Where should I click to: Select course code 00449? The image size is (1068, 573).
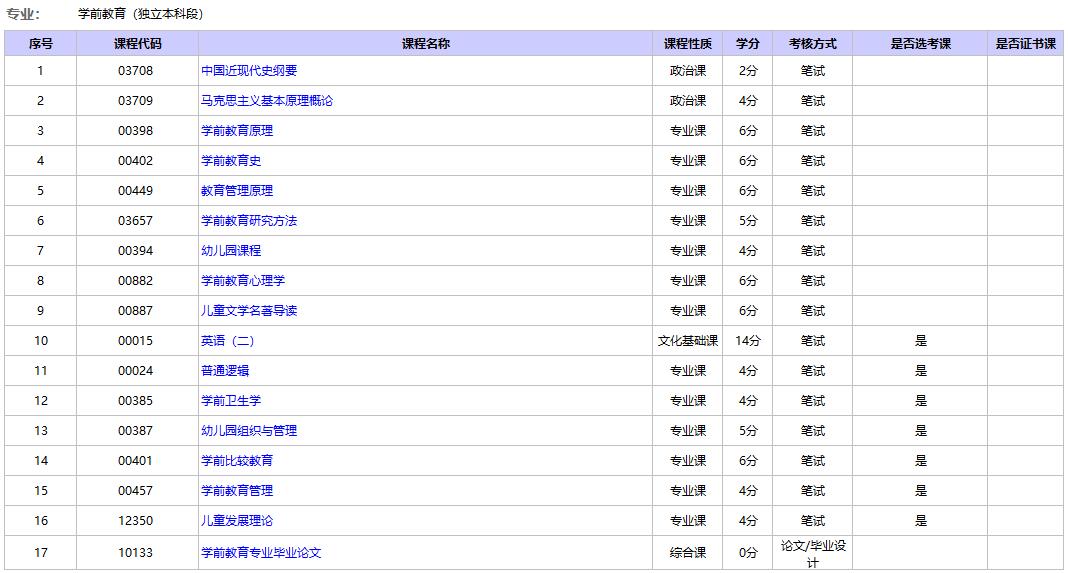point(136,191)
